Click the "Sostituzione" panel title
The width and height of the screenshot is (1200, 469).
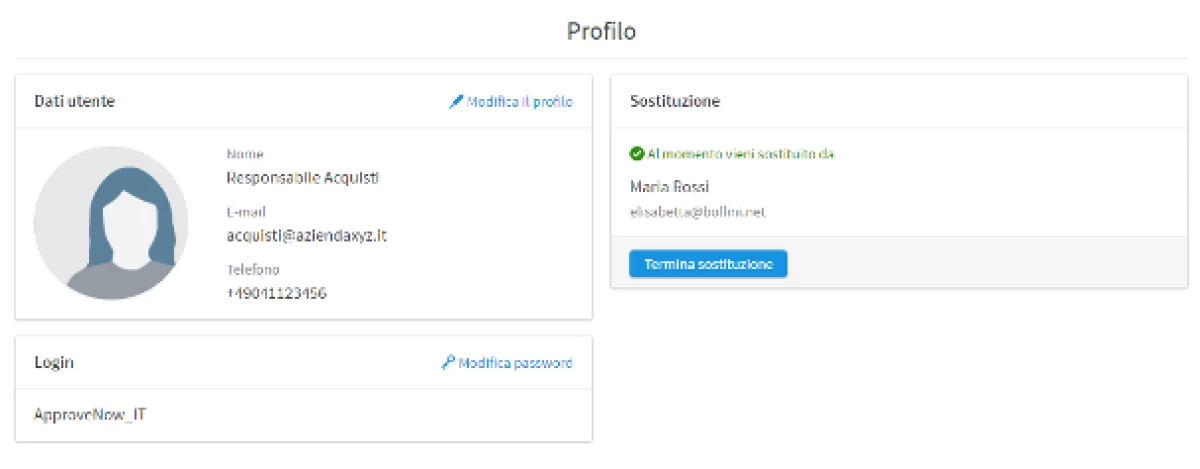coord(675,102)
